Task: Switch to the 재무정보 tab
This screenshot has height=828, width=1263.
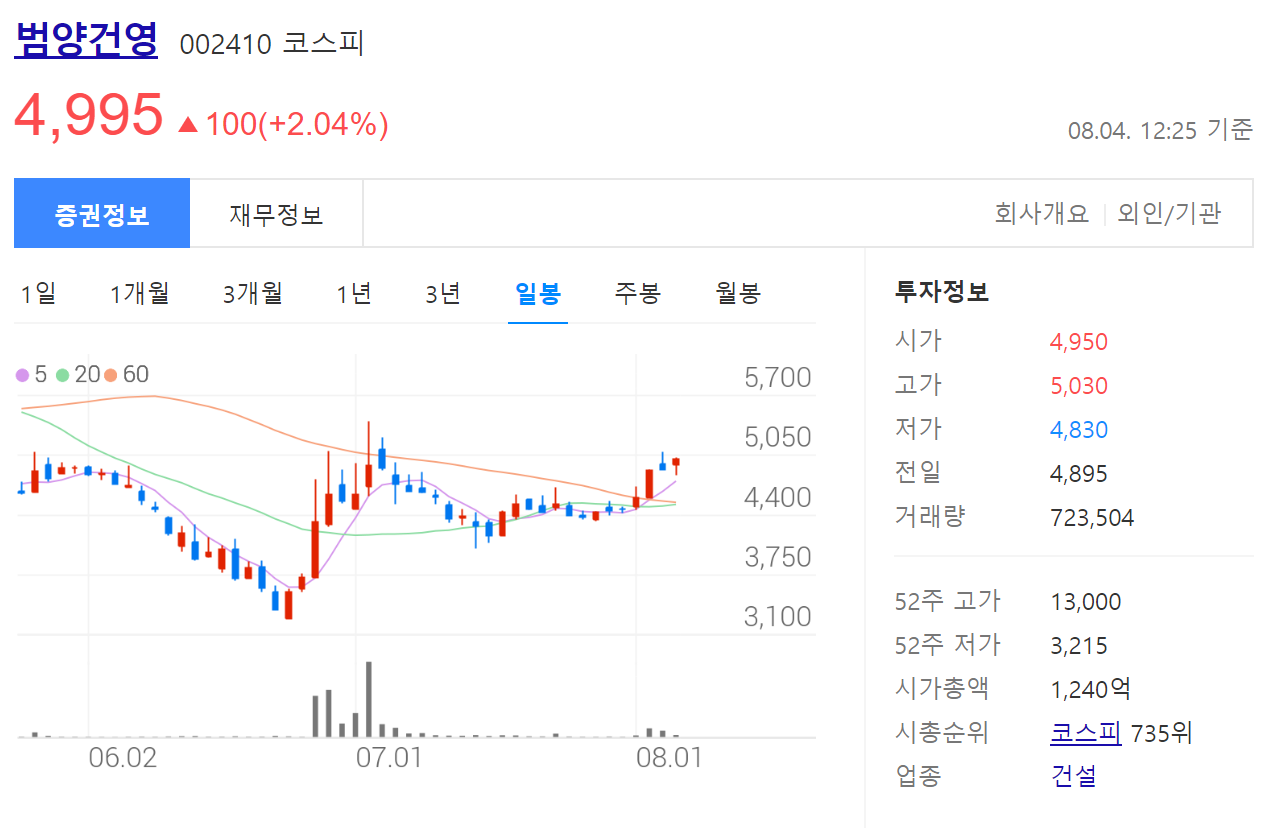Action: click(x=276, y=213)
